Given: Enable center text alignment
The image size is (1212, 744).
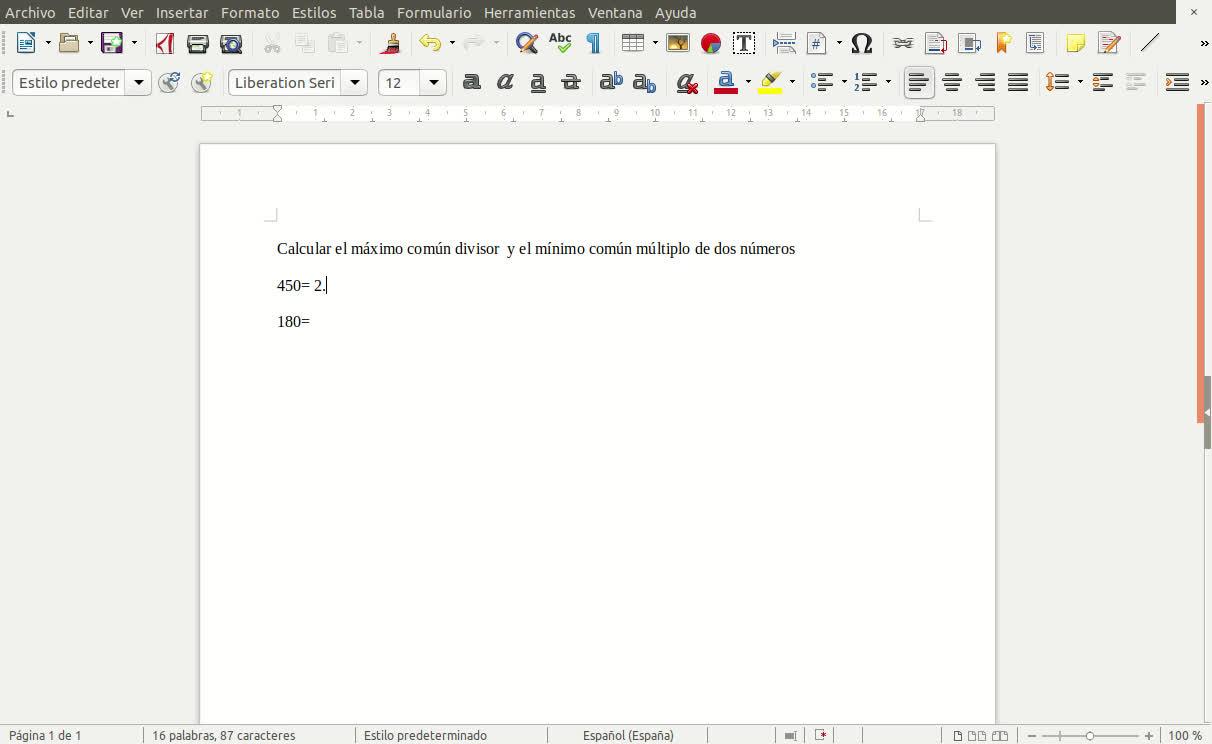Looking at the screenshot, I should 952,83.
